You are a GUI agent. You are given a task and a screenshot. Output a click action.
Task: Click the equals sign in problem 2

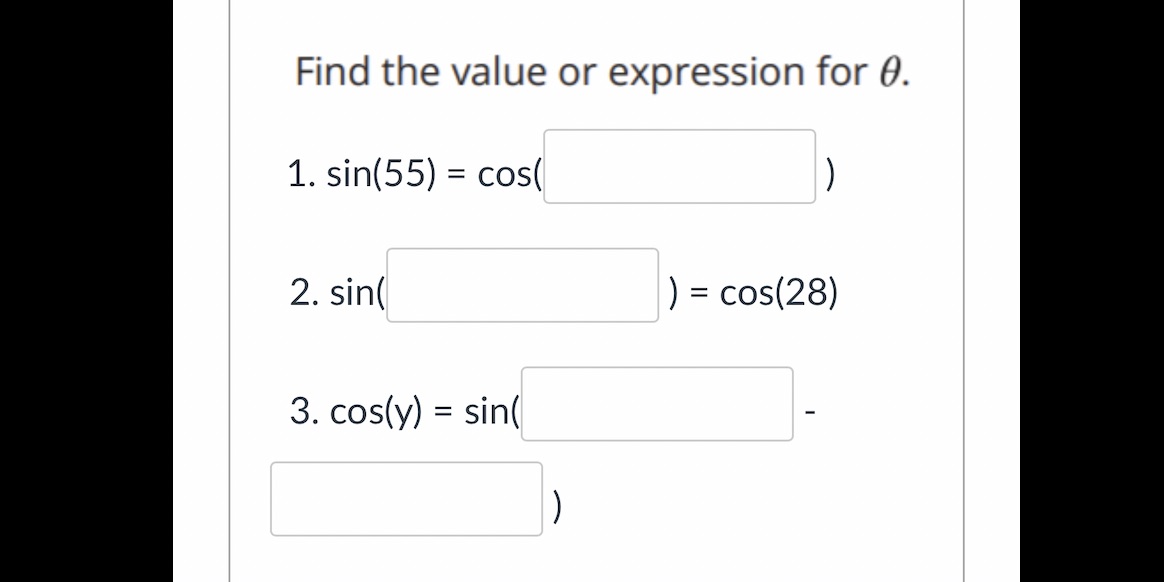click(699, 293)
